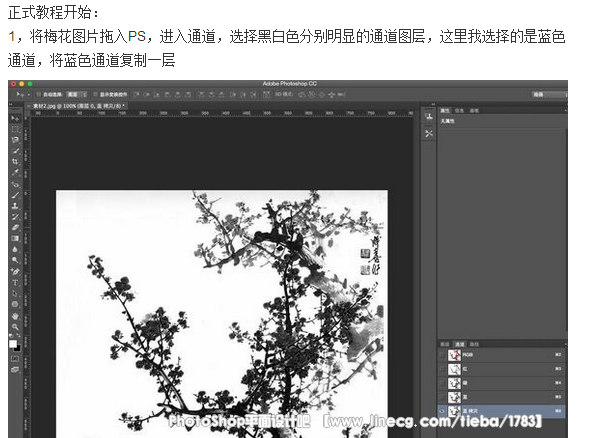Toggle Quick Mask mode icon
The width and height of the screenshot is (592, 438).
click(15, 359)
